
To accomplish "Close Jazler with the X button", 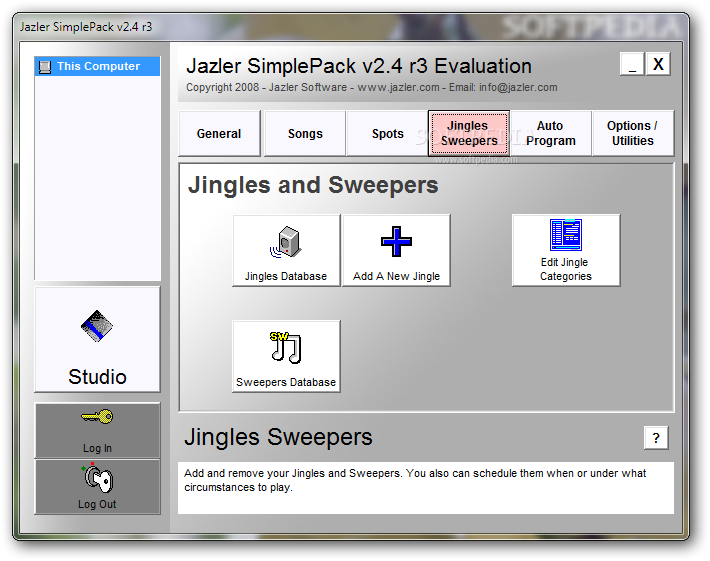I will coord(658,64).
